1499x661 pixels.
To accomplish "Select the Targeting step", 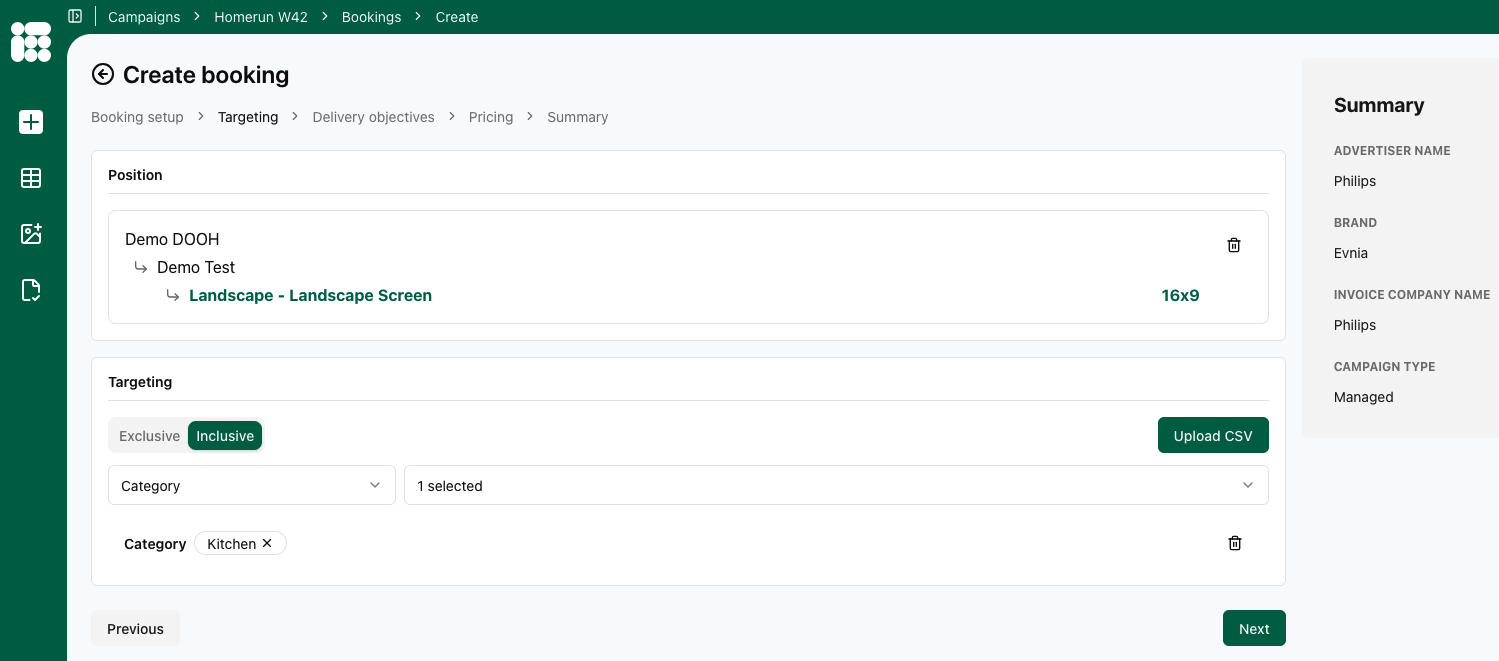I will click(x=248, y=117).
